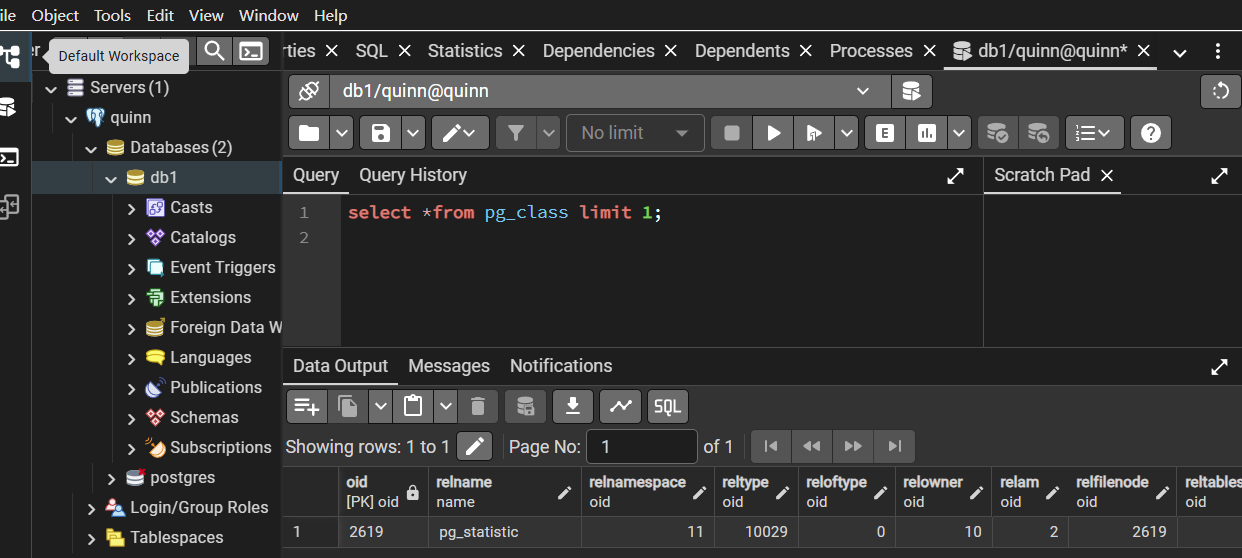Expand the Casts tree node
This screenshot has width=1242, height=558.
pos(132,208)
